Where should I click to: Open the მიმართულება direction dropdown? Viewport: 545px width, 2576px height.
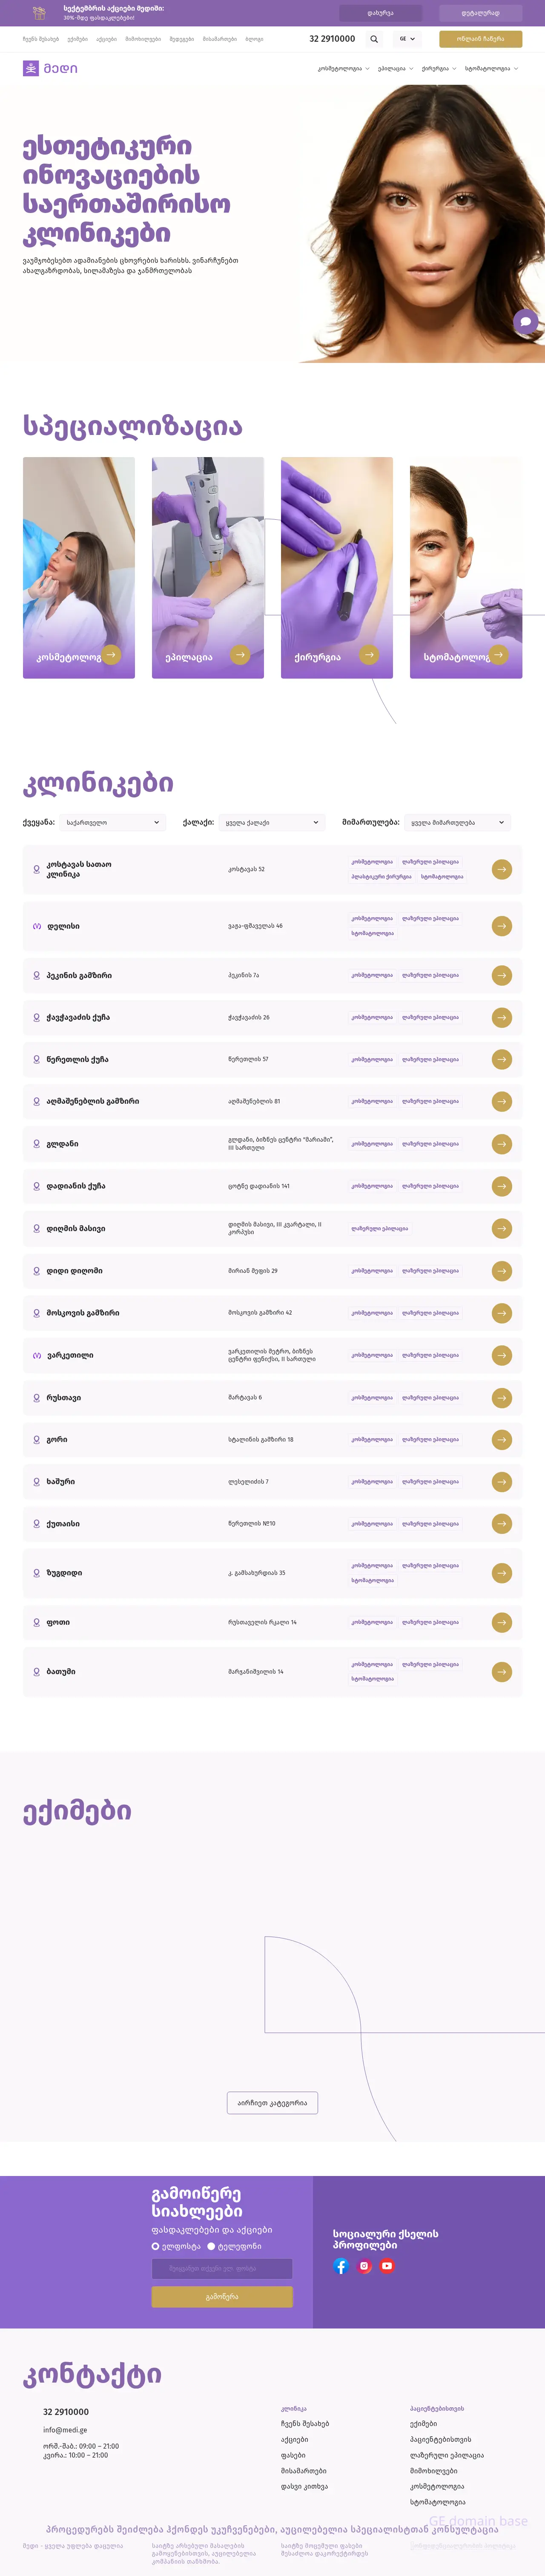tap(457, 822)
